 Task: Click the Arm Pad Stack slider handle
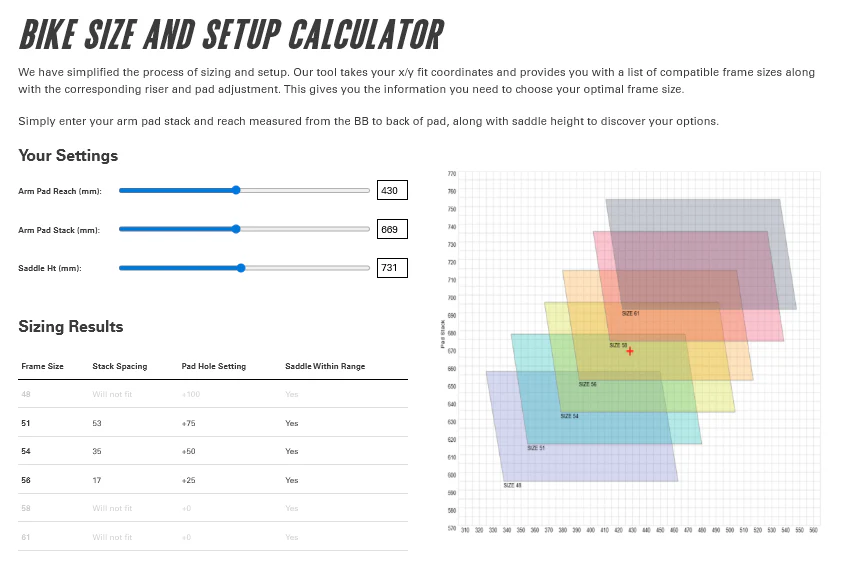click(x=236, y=229)
